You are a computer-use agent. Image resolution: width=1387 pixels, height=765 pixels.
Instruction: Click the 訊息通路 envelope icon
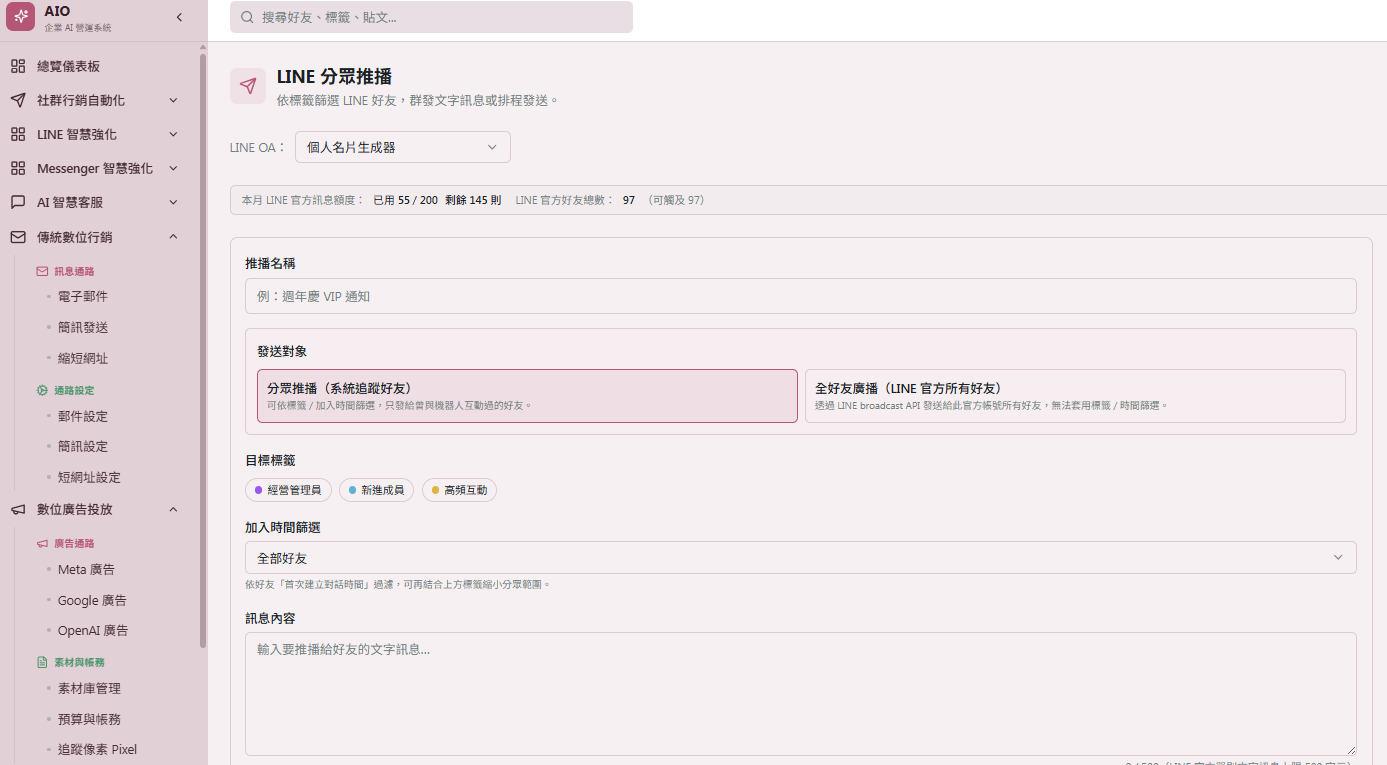coord(42,271)
